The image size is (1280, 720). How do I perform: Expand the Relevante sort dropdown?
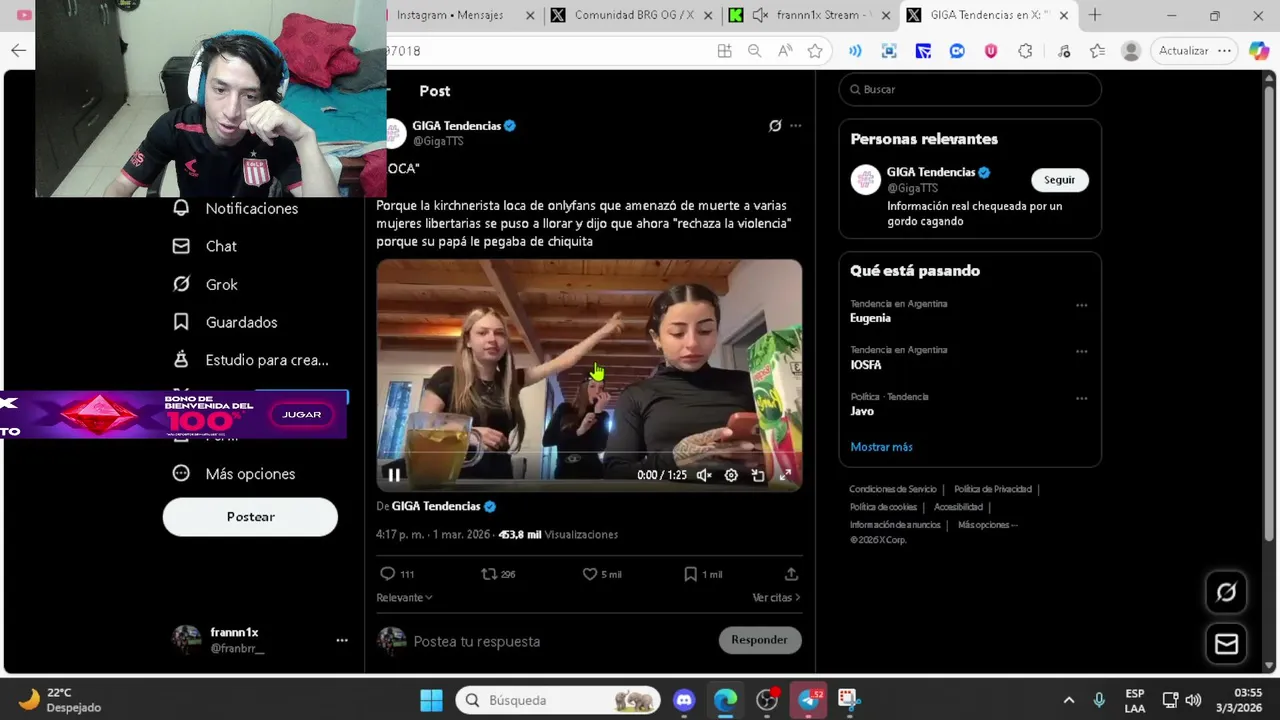coord(404,597)
